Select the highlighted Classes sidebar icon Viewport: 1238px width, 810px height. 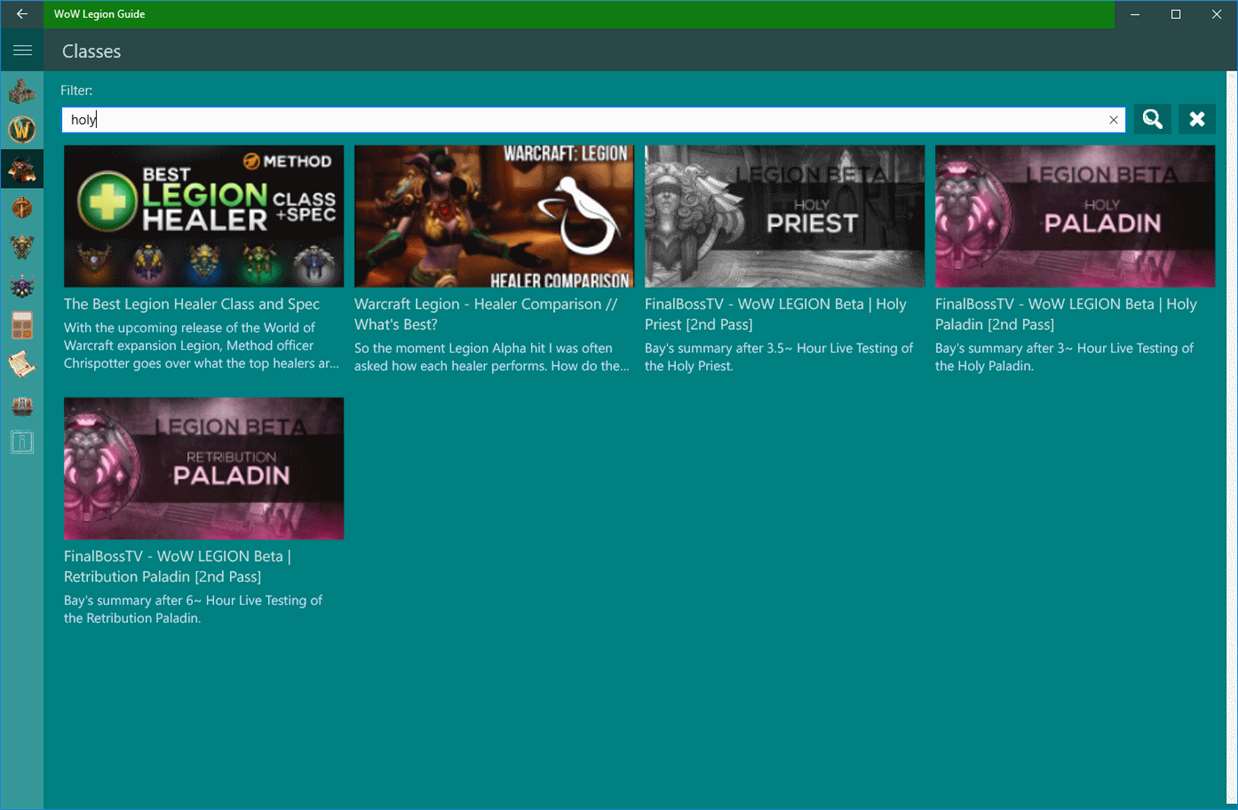point(22,170)
